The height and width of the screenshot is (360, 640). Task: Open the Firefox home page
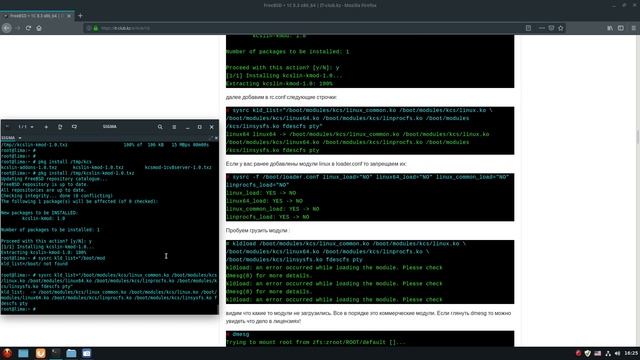pyautogui.click(x=39, y=28)
